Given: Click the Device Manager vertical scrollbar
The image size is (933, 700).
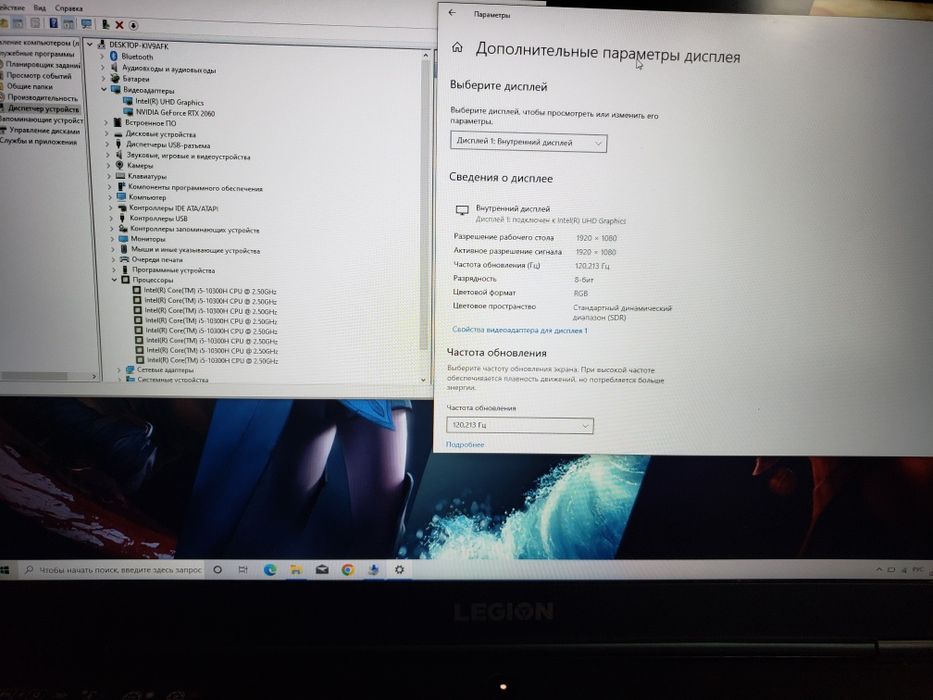Looking at the screenshot, I should pyautogui.click(x=424, y=205).
